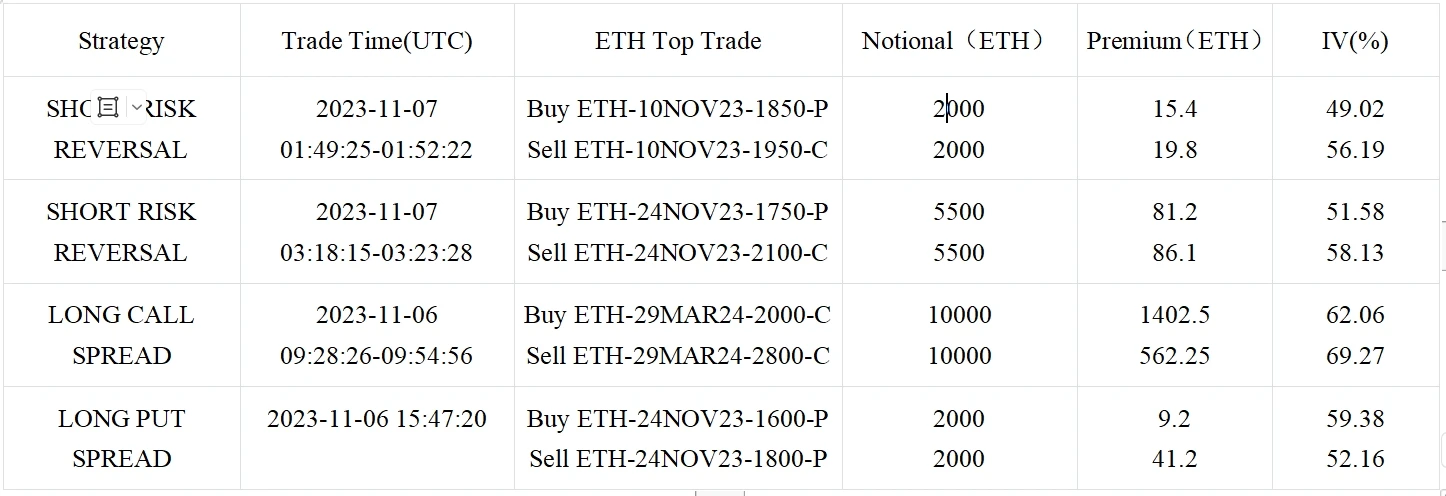Screen dimensions: 1446x496
Task: Select the LONG PUT SPREAD strategy cell
Action: pyautogui.click(x=121, y=438)
